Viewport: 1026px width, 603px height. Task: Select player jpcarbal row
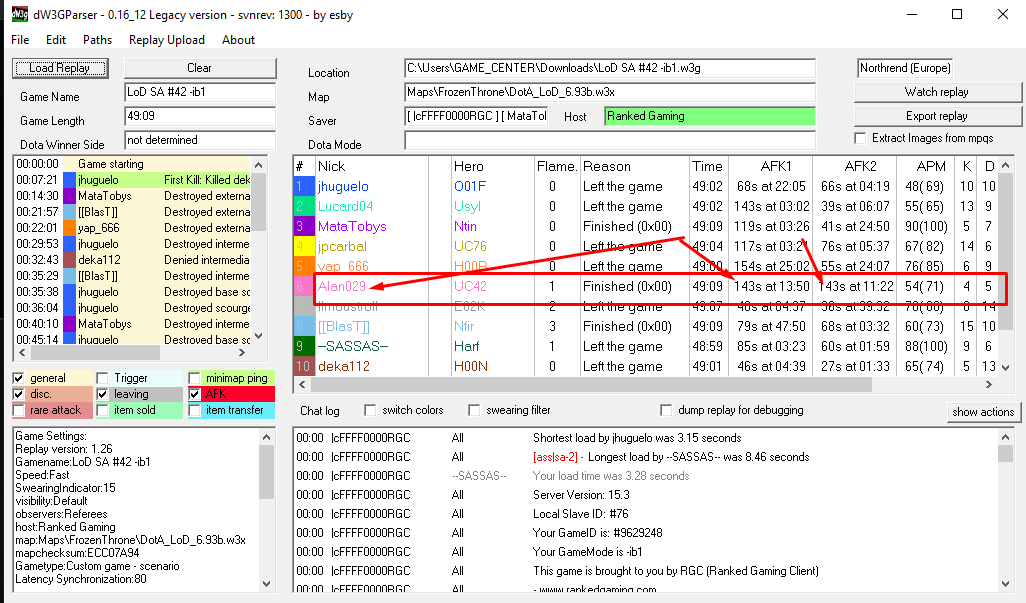[x=645, y=247]
